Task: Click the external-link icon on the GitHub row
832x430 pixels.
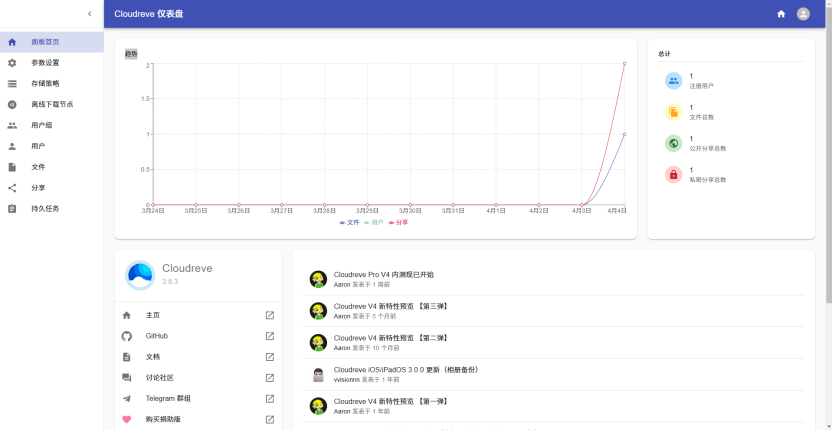Action: 270,336
